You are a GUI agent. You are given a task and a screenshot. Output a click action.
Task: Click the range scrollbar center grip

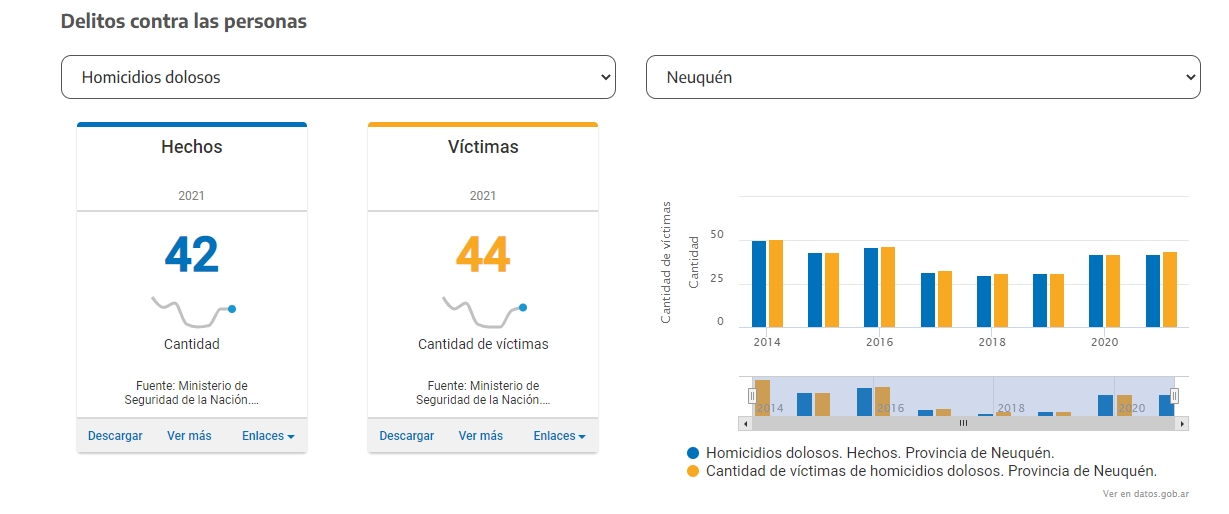coord(963,424)
